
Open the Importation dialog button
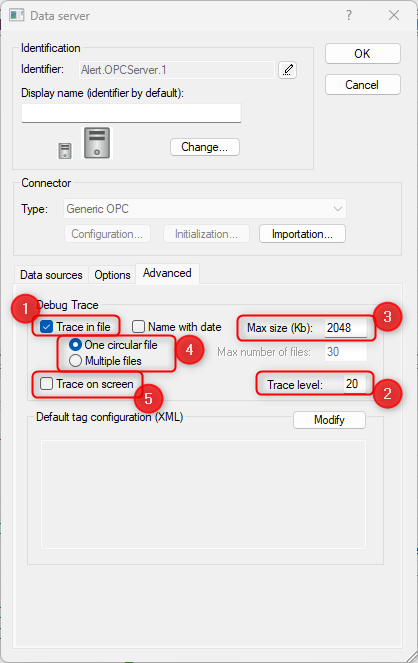[x=302, y=234]
